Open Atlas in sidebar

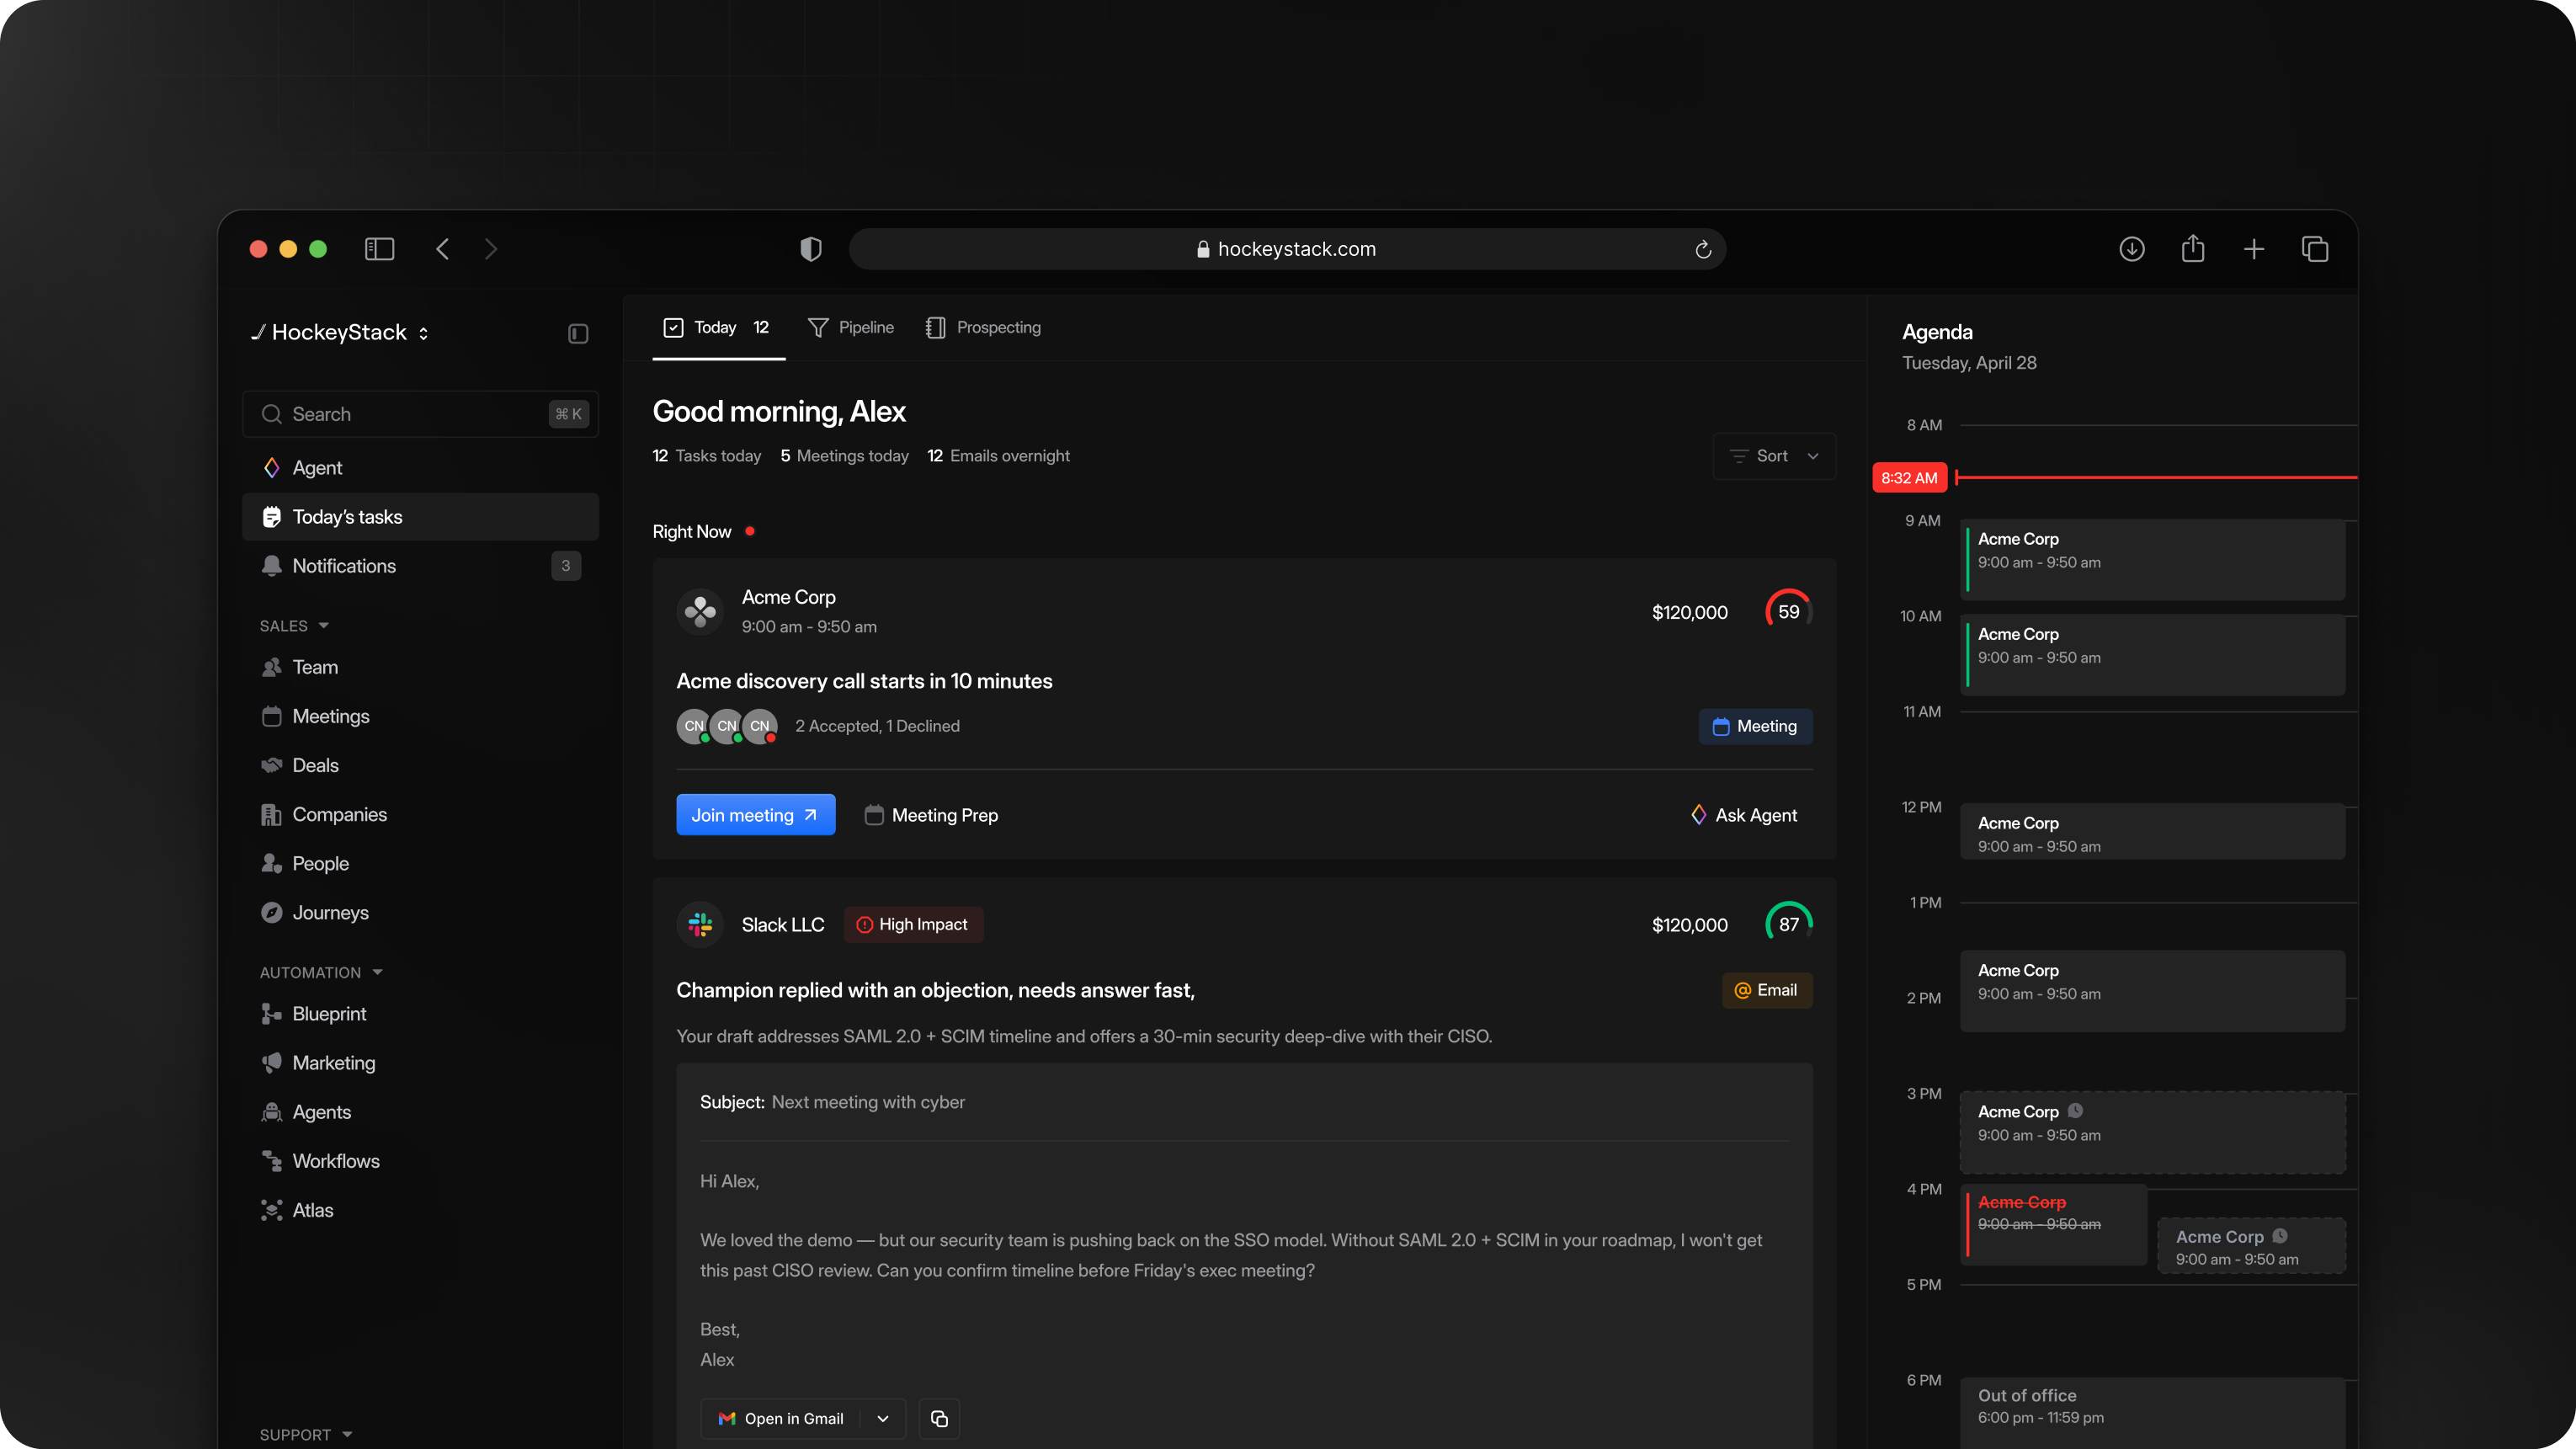tap(420, 1210)
